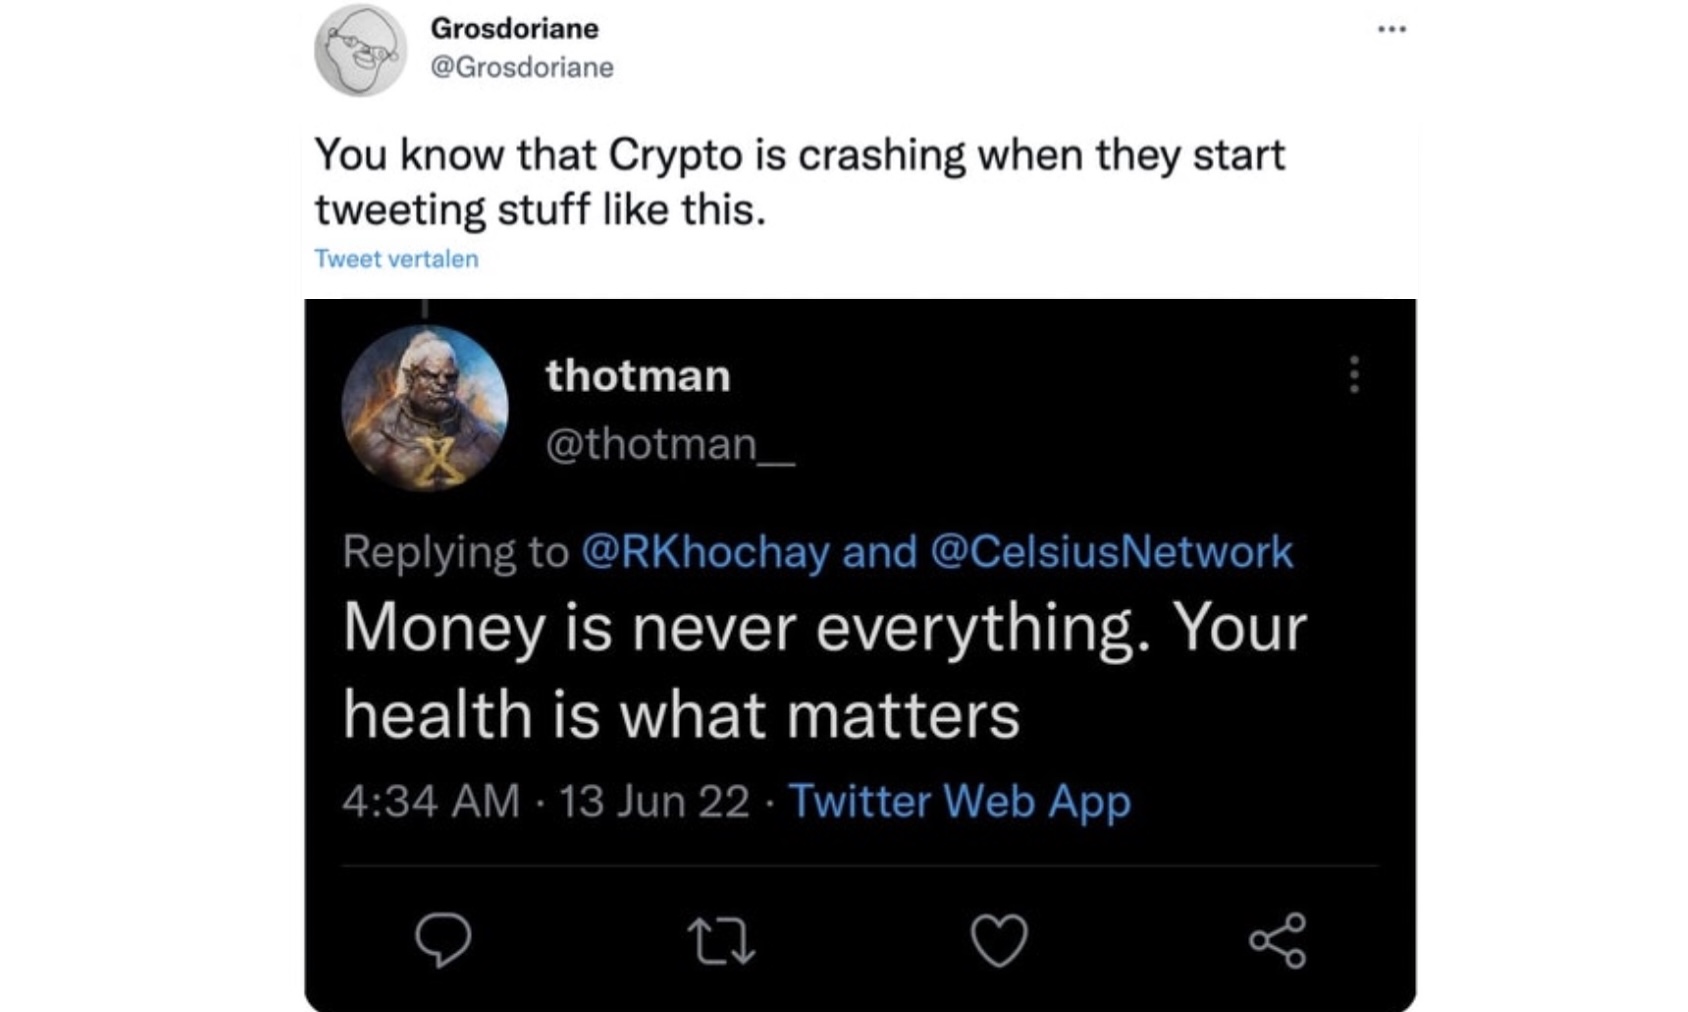Image resolution: width=1688 pixels, height=1012 pixels.
Task: Open the vertical three-dot menu on thotman tweet
Action: coord(1354,374)
